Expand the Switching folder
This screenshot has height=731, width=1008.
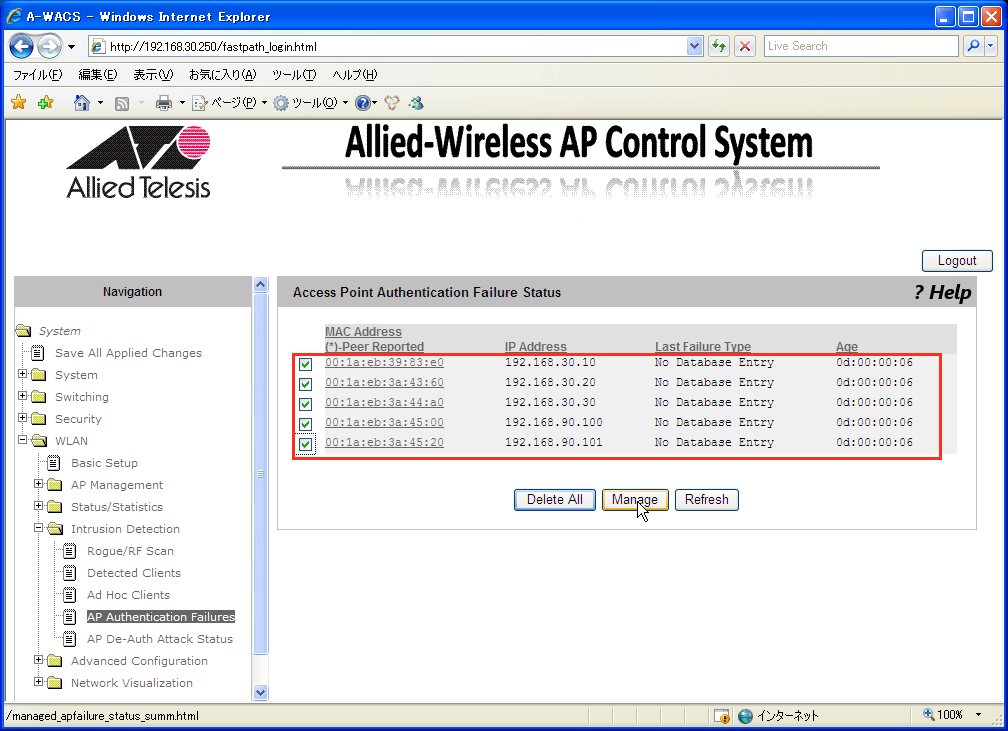click(x=22, y=395)
